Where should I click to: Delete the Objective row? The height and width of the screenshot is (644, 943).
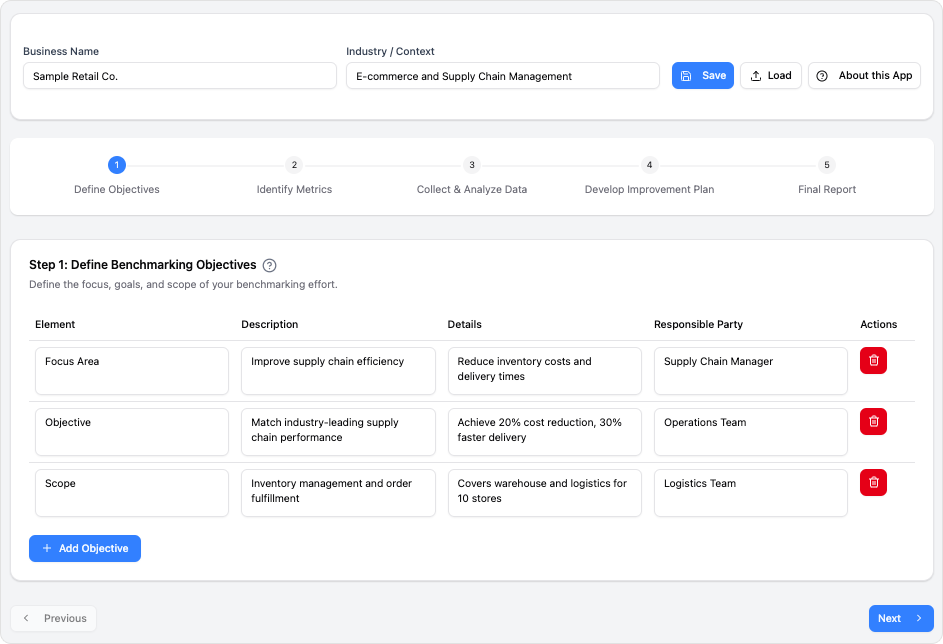click(x=873, y=422)
